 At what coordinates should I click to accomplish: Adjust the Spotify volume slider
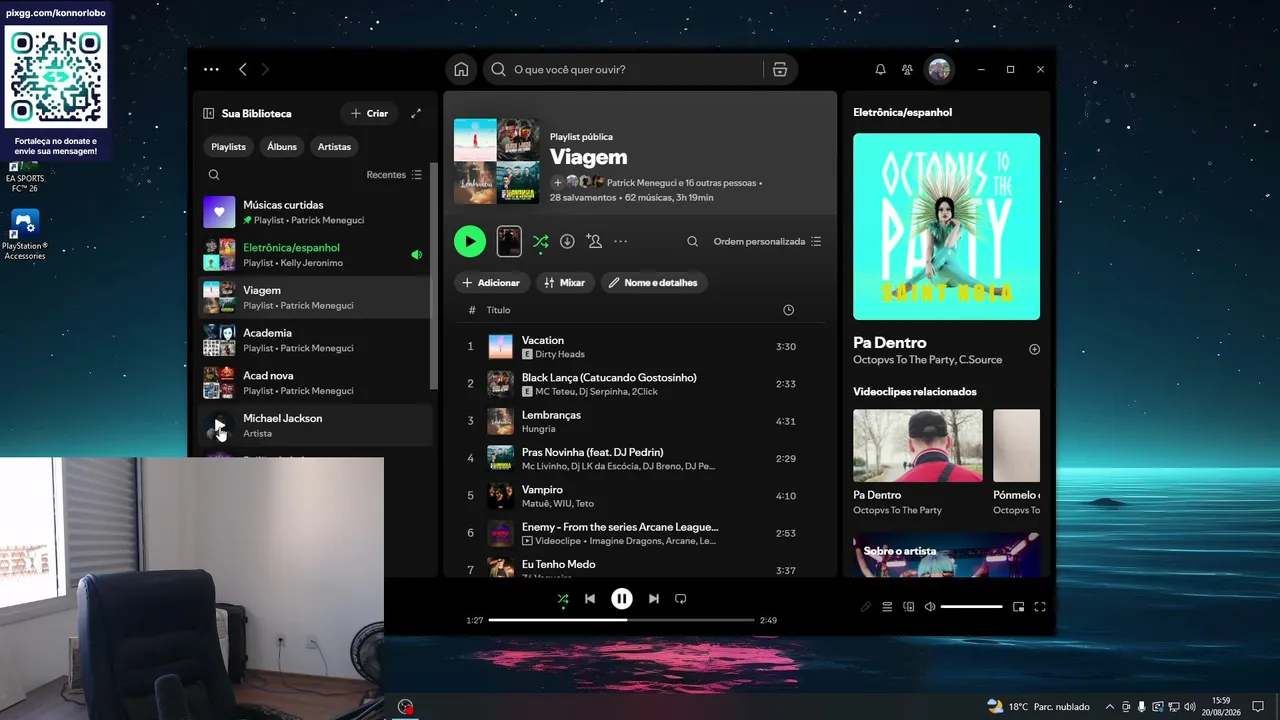click(971, 607)
